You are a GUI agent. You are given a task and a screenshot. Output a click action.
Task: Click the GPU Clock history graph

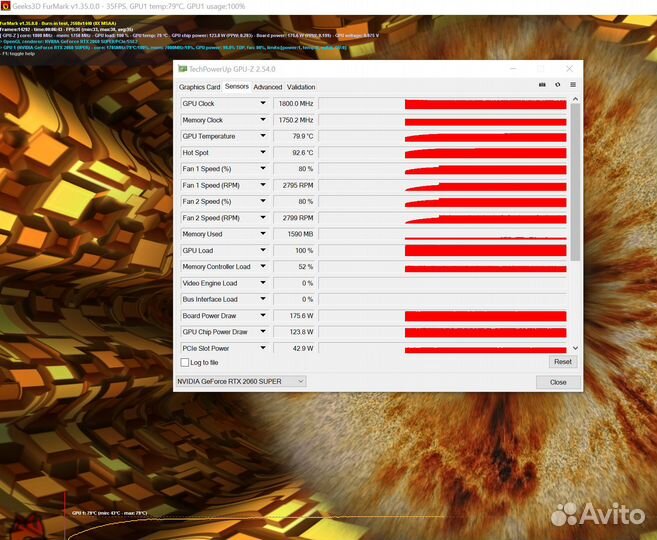pos(443,103)
